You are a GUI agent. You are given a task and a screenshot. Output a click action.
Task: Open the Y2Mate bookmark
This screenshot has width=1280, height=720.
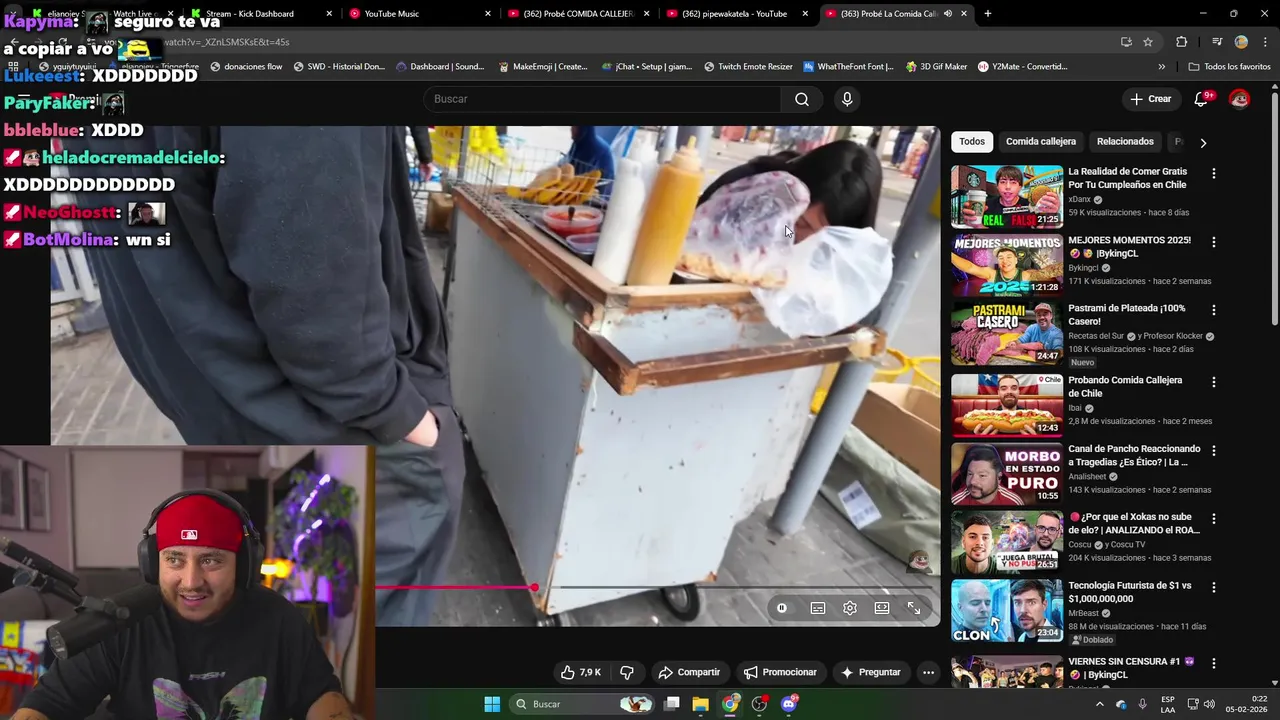click(1022, 67)
